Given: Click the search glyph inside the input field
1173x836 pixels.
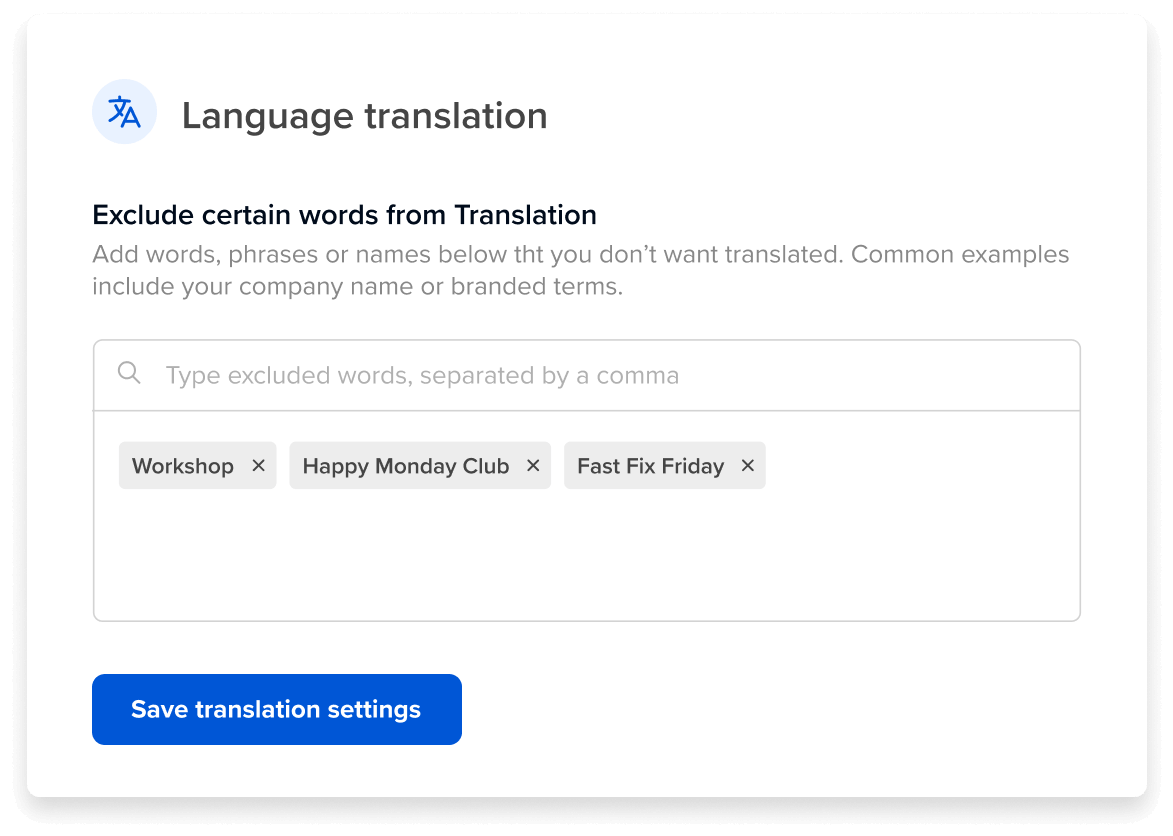Looking at the screenshot, I should [129, 372].
